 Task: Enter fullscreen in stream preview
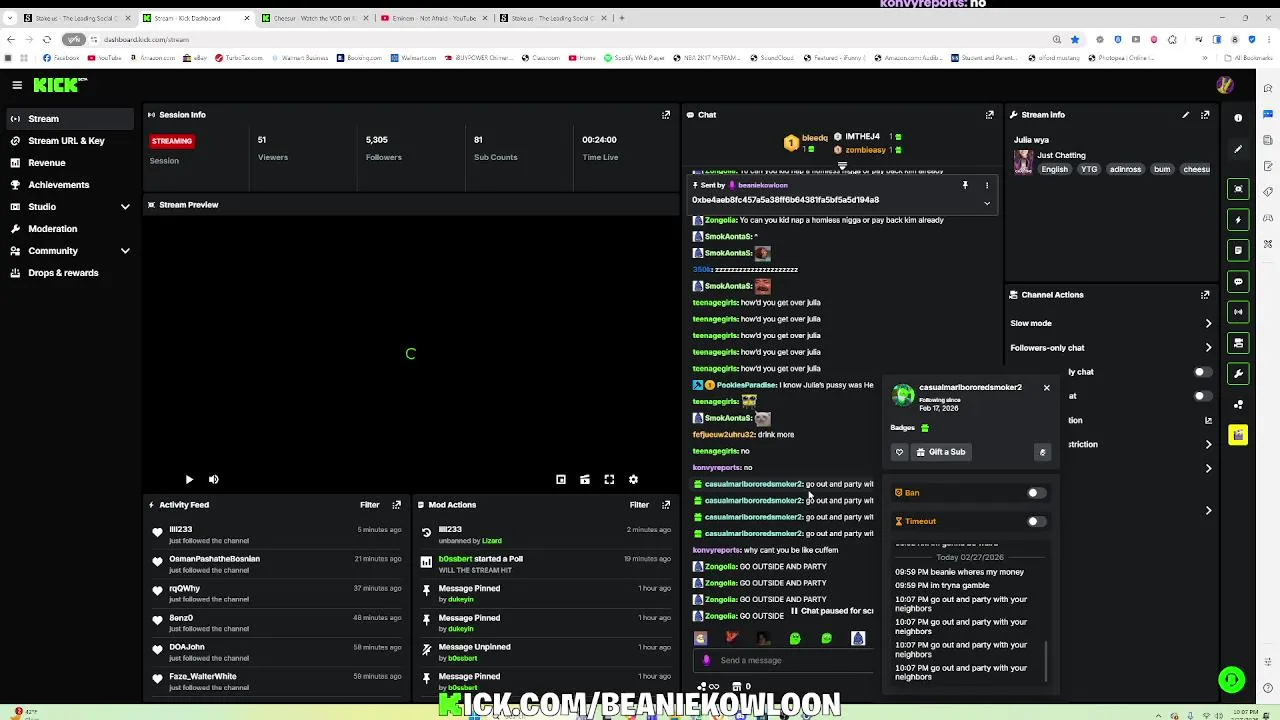609,480
